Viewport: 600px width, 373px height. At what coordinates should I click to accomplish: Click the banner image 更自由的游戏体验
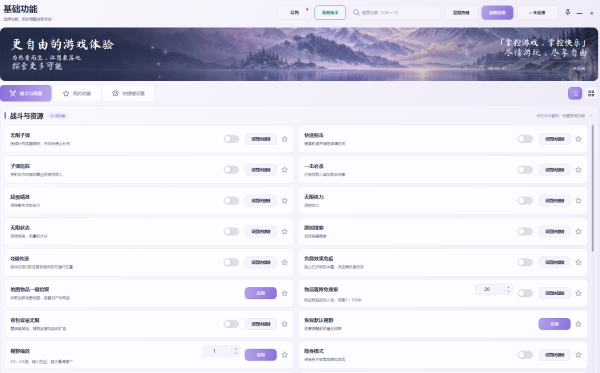click(x=299, y=54)
